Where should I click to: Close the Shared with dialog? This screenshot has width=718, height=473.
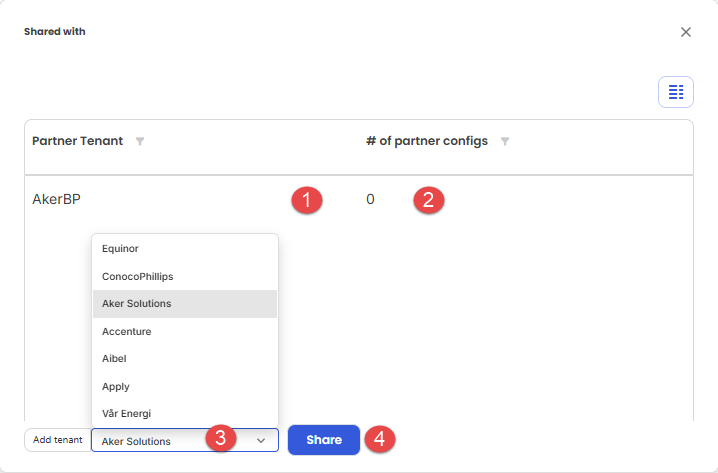coord(685,32)
